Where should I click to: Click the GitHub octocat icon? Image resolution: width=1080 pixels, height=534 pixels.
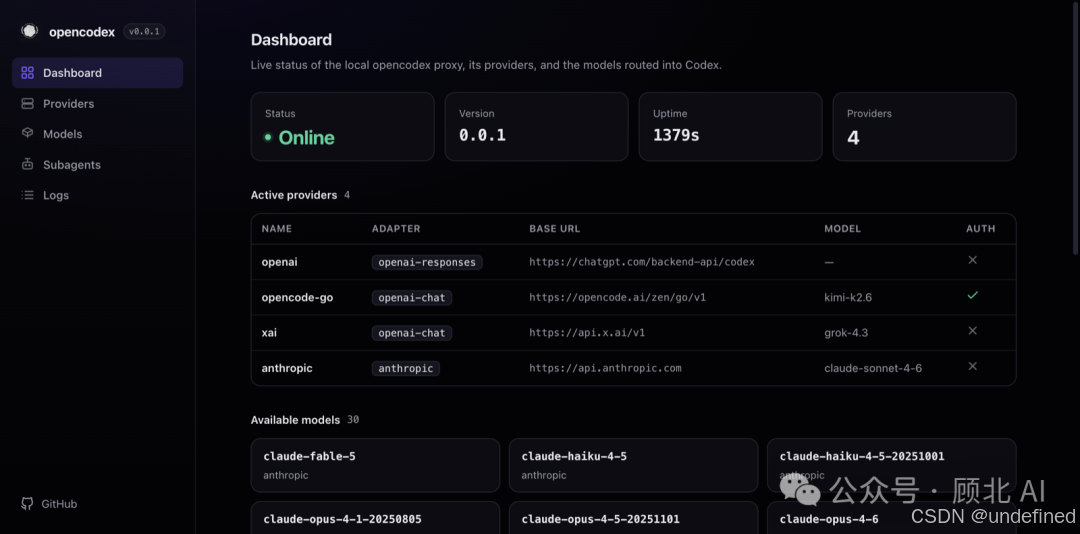pos(27,504)
